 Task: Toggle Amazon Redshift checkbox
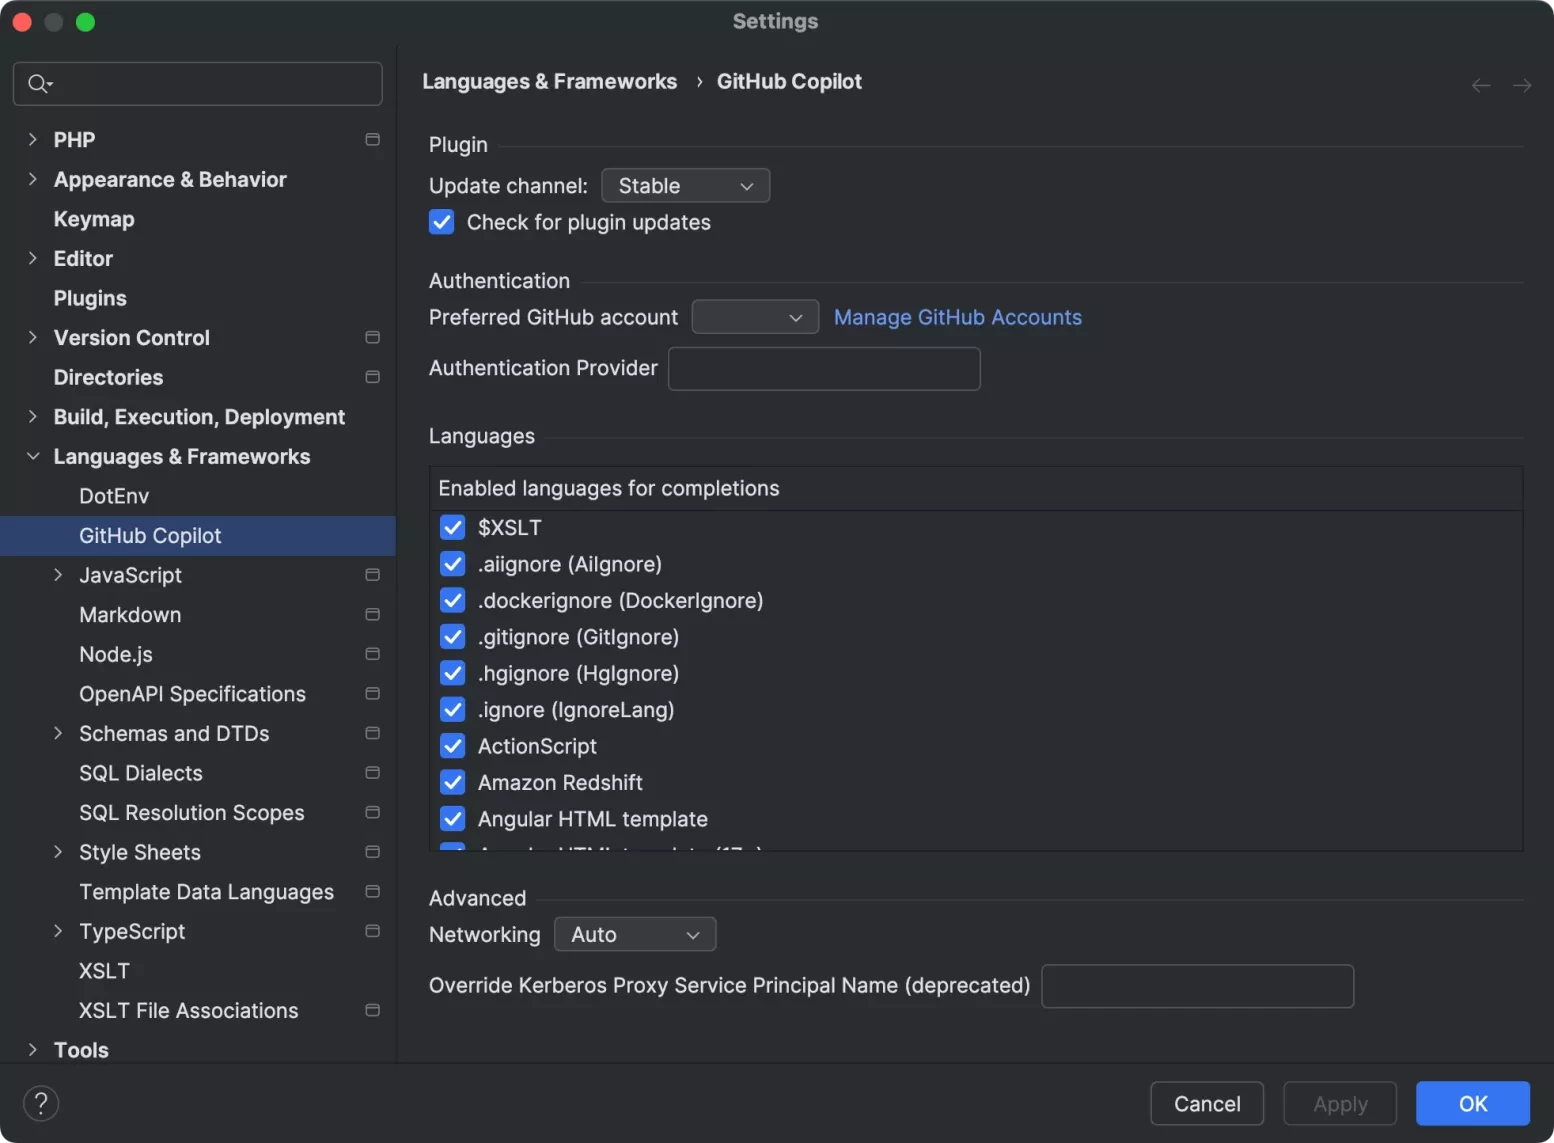(453, 782)
